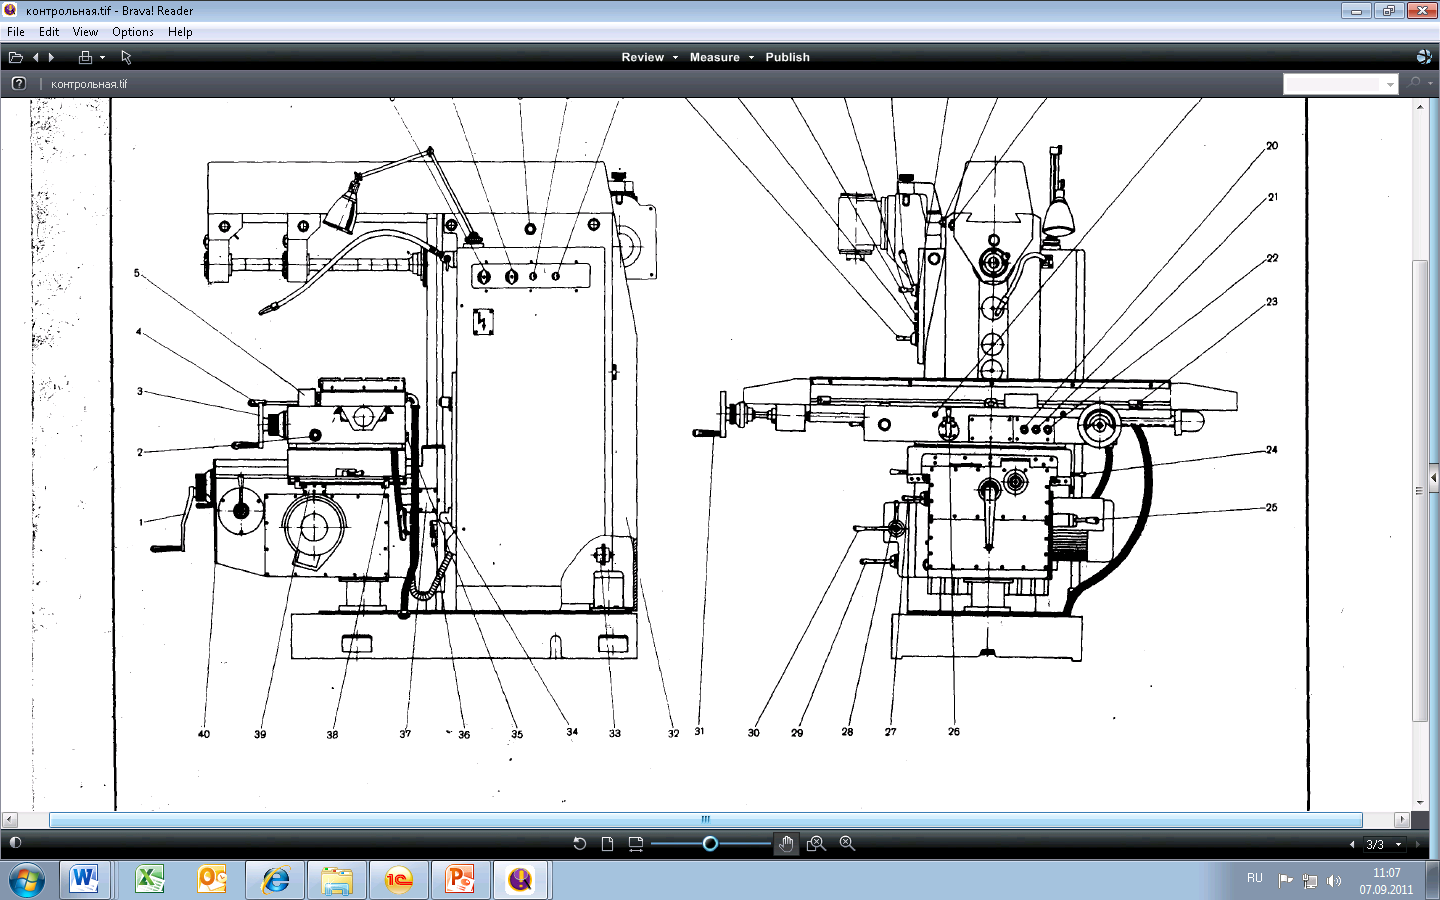The image size is (1440, 900).
Task: Go to the next document arrow
Action: tap(51, 58)
